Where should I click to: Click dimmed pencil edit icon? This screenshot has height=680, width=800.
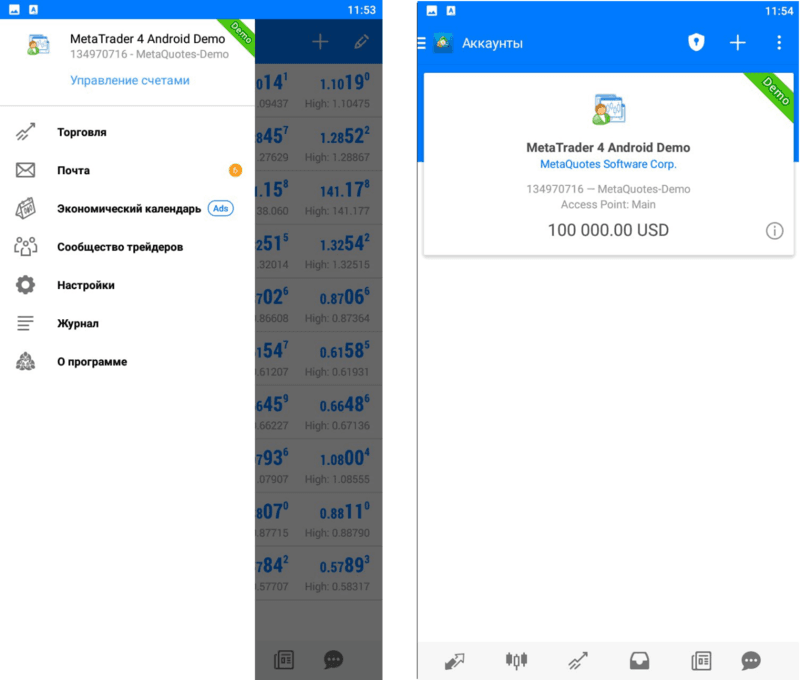361,42
